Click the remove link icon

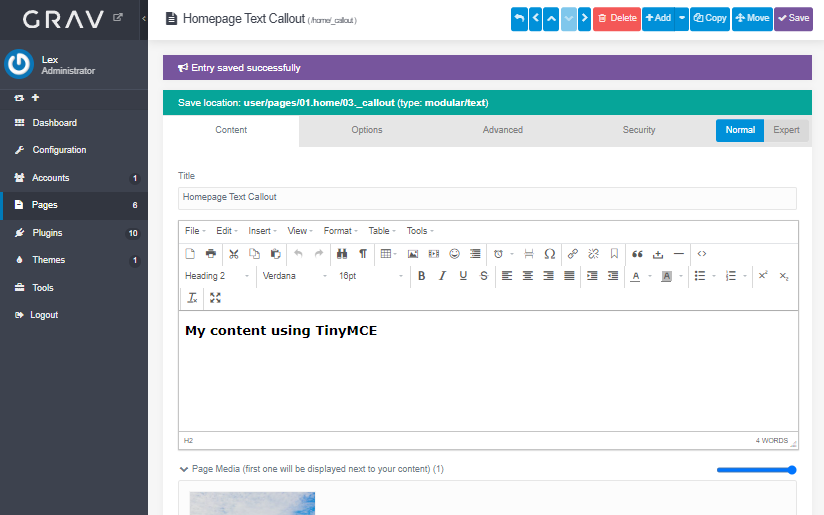593,254
